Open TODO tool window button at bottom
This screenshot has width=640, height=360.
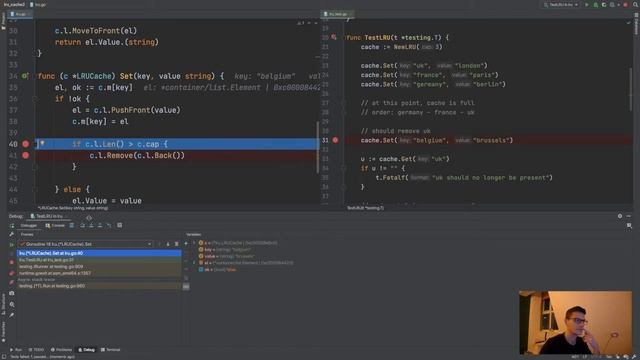point(36,350)
